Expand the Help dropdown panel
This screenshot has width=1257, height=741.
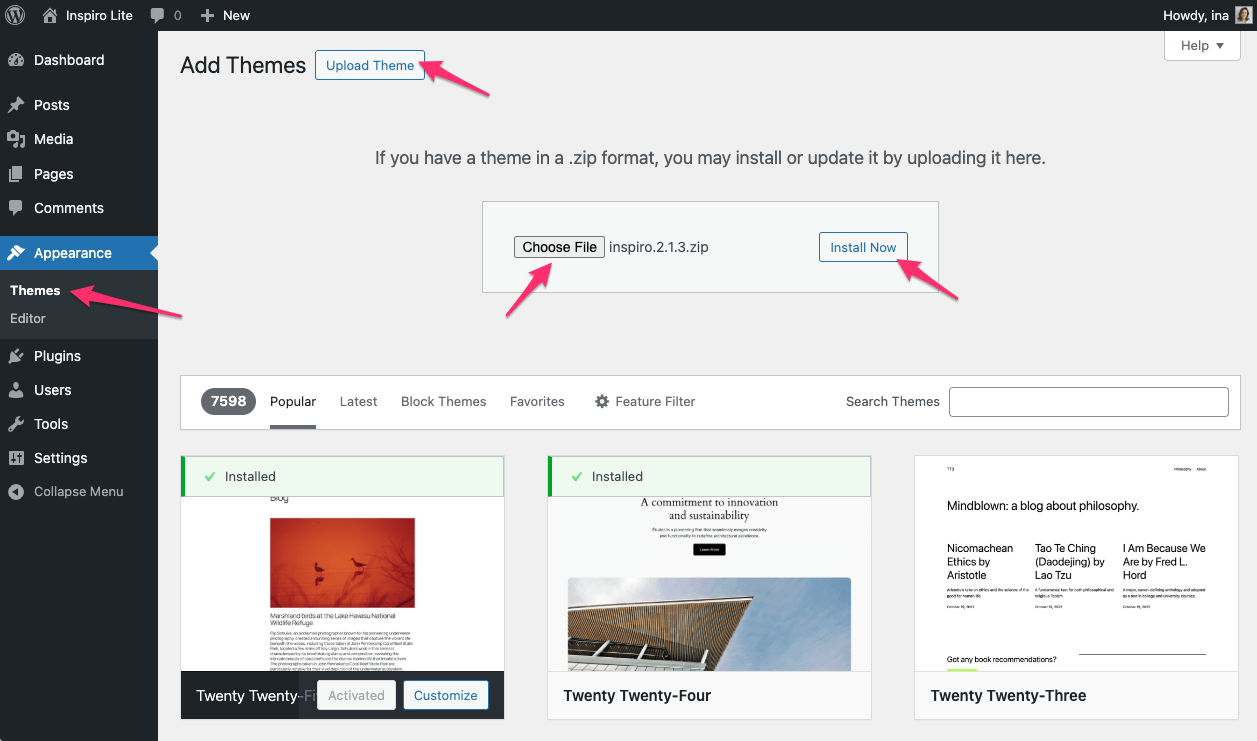(x=1202, y=45)
